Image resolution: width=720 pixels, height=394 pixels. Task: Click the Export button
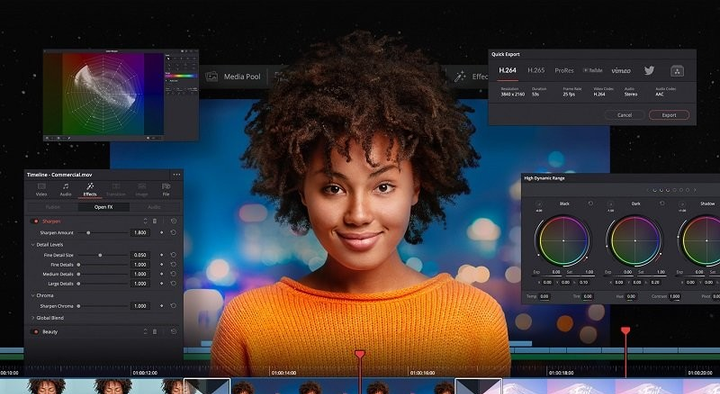669,115
